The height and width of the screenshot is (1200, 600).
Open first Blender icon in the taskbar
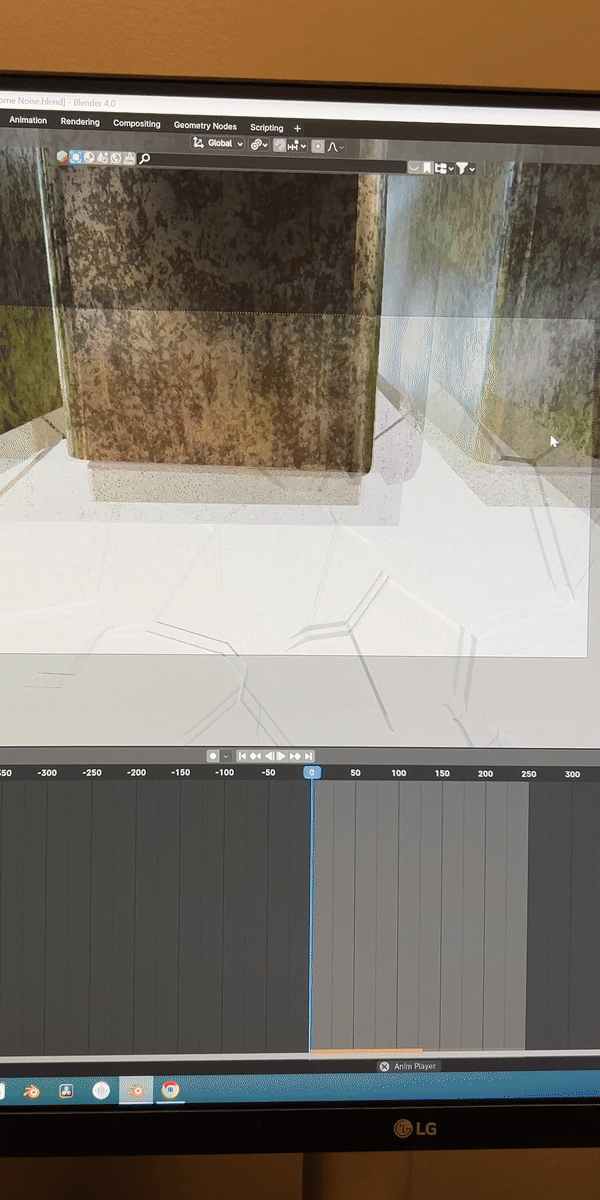32,1091
